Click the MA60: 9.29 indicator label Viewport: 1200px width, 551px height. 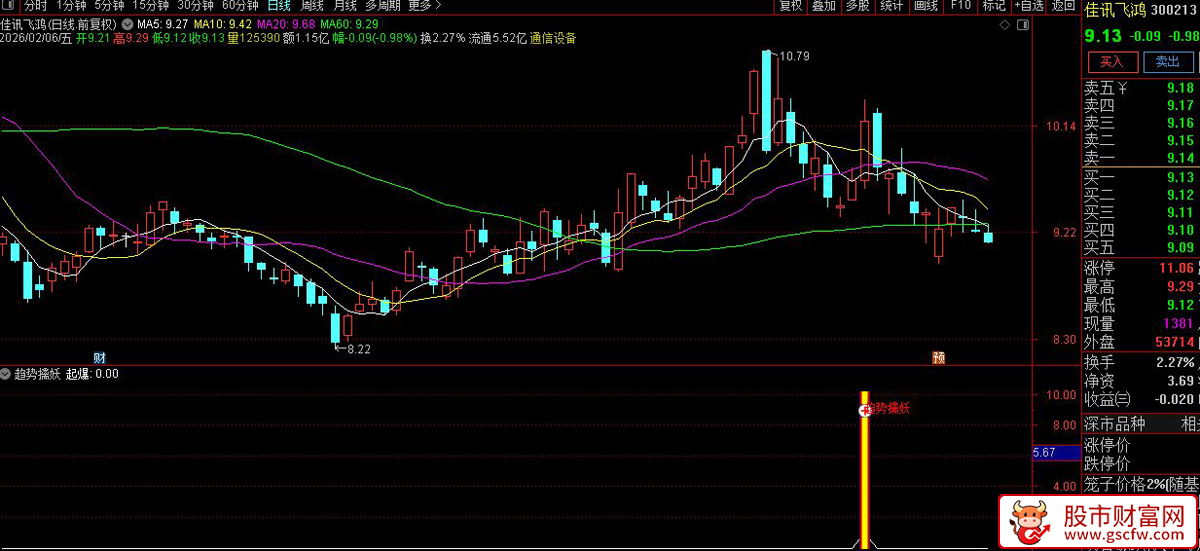click(350, 22)
